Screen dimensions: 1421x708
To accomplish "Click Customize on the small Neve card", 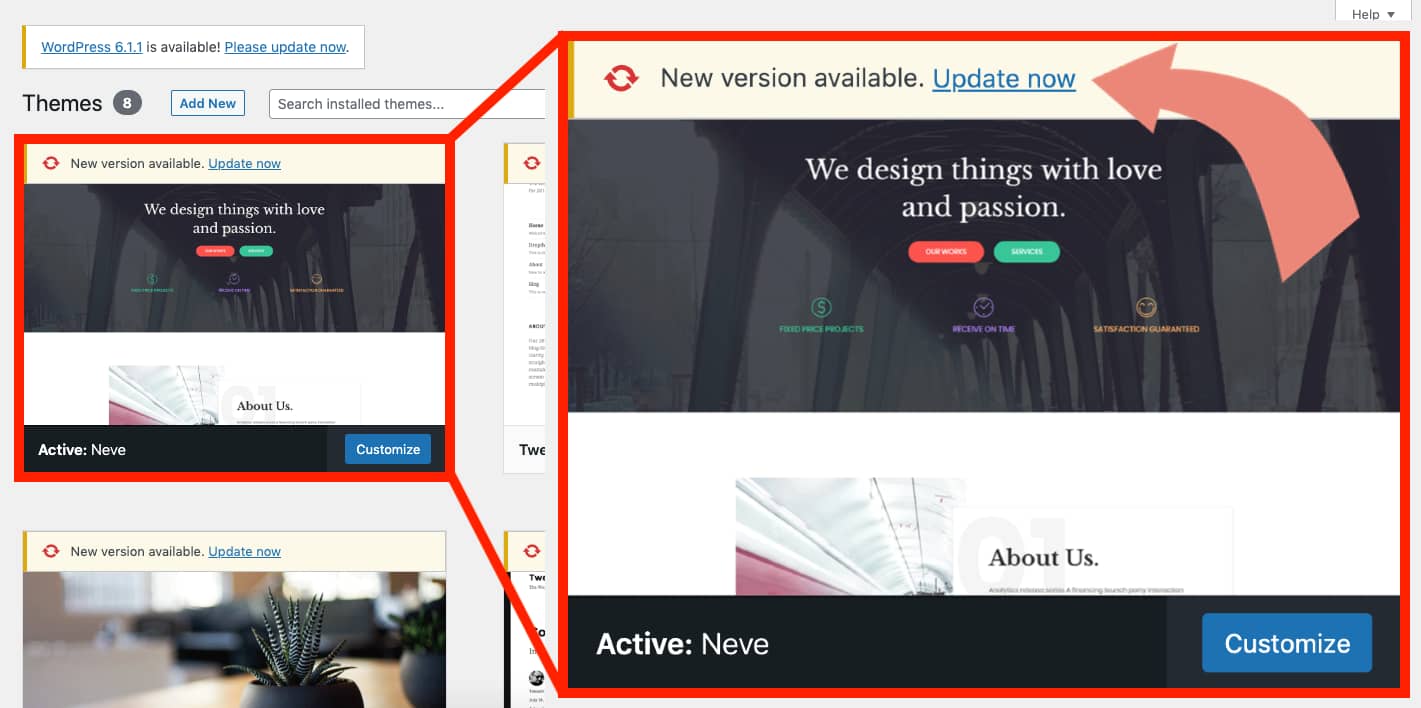I will (x=388, y=449).
